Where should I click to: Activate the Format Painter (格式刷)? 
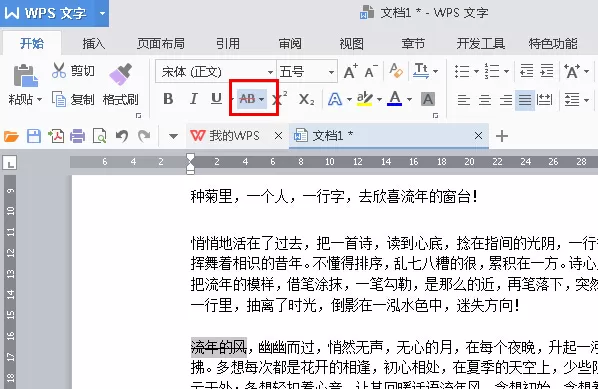[x=120, y=85]
